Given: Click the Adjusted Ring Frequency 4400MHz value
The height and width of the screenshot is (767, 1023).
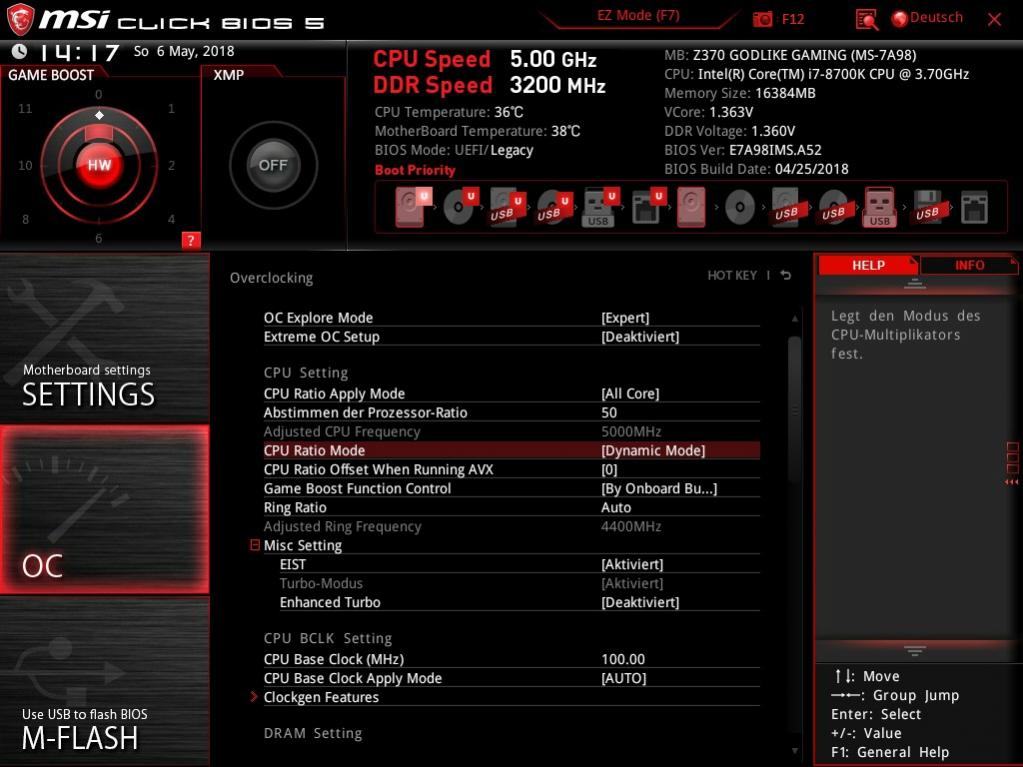Looking at the screenshot, I should tap(631, 526).
